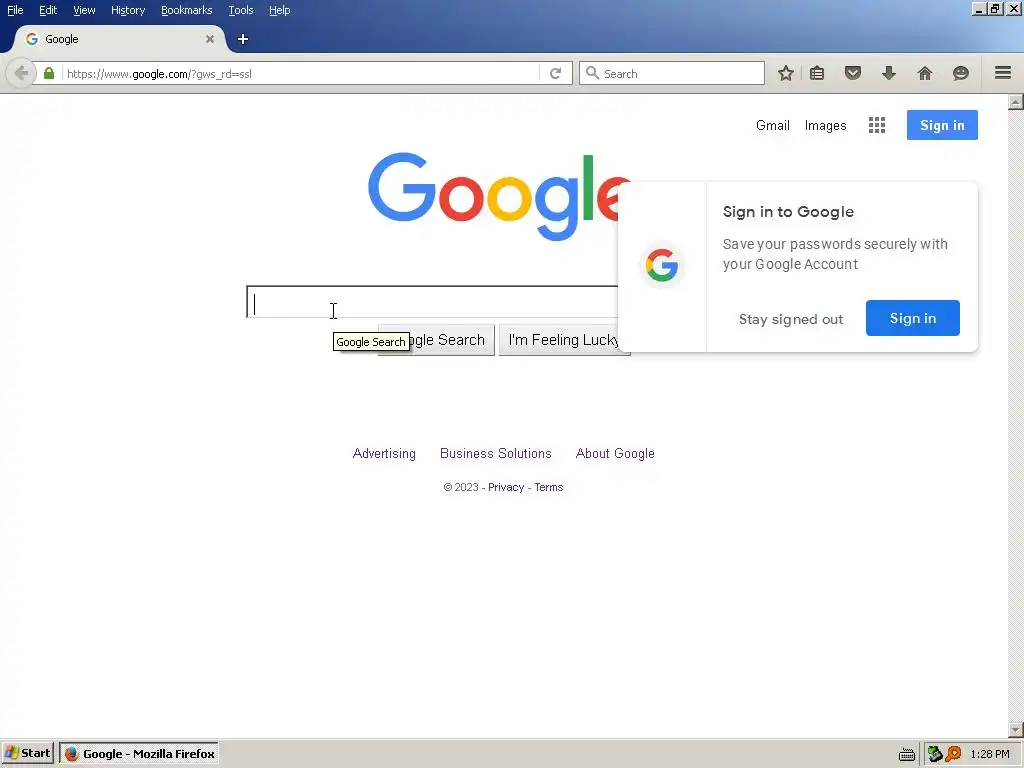Open the Google apps grid icon
Viewport: 1024px width, 768px height.
pos(877,125)
